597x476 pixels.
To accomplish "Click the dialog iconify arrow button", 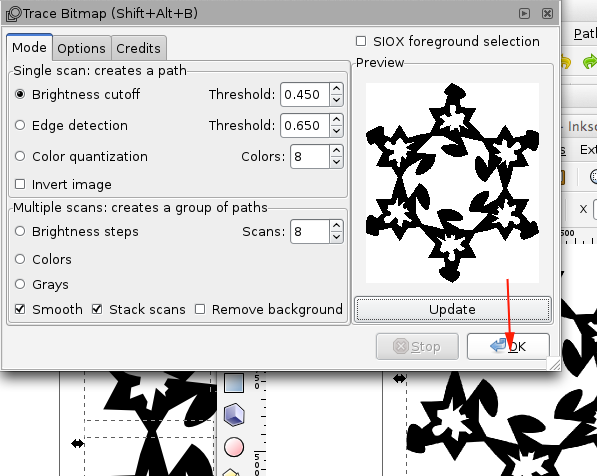I will coord(524,14).
